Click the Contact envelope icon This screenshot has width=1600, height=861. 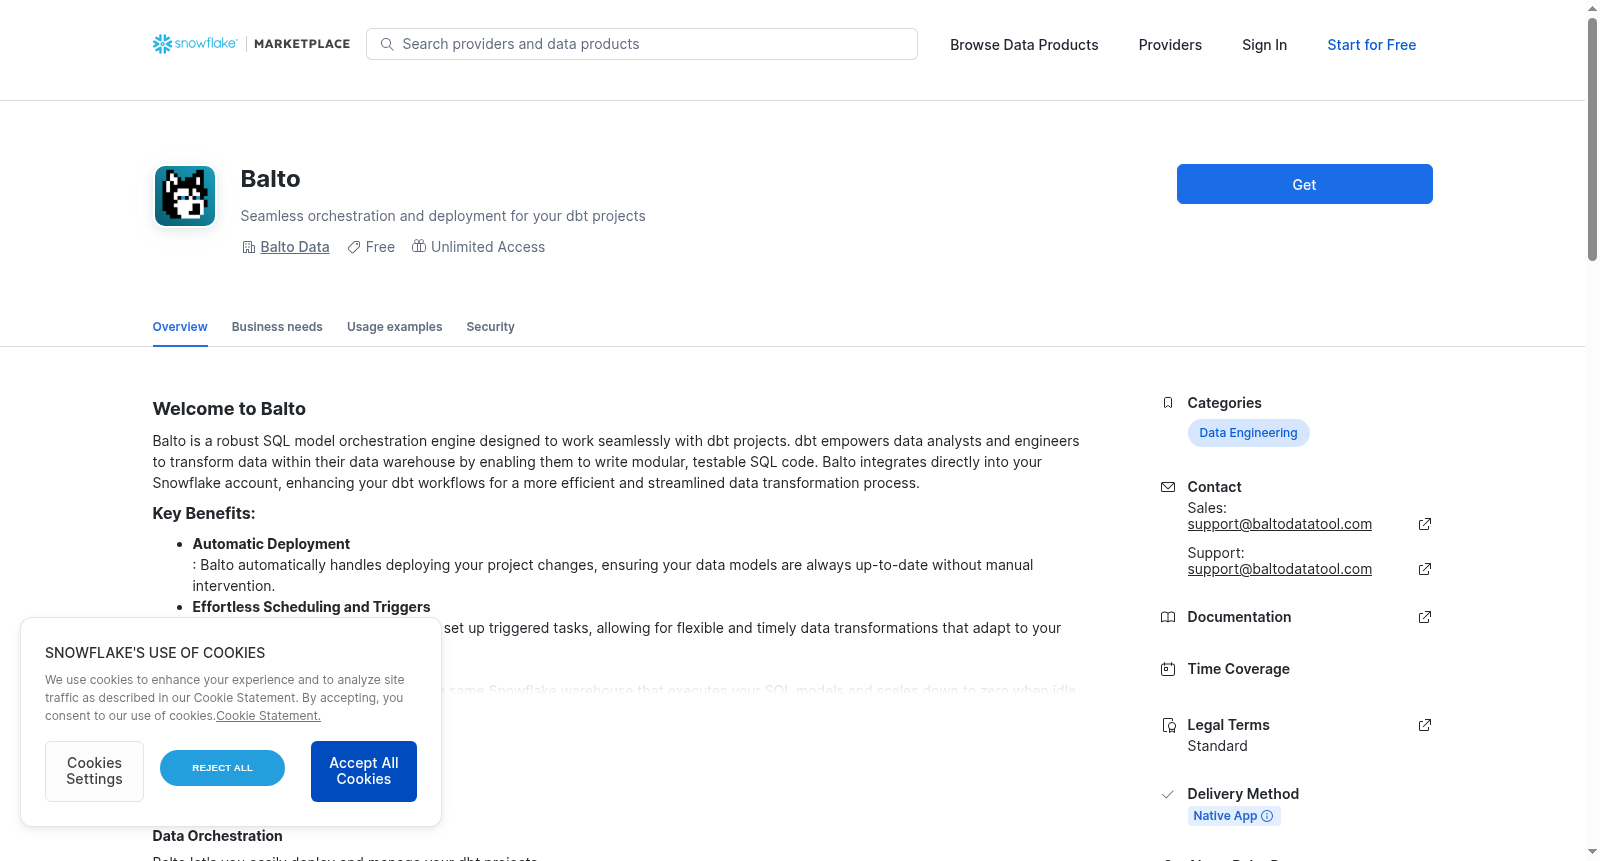(1168, 487)
